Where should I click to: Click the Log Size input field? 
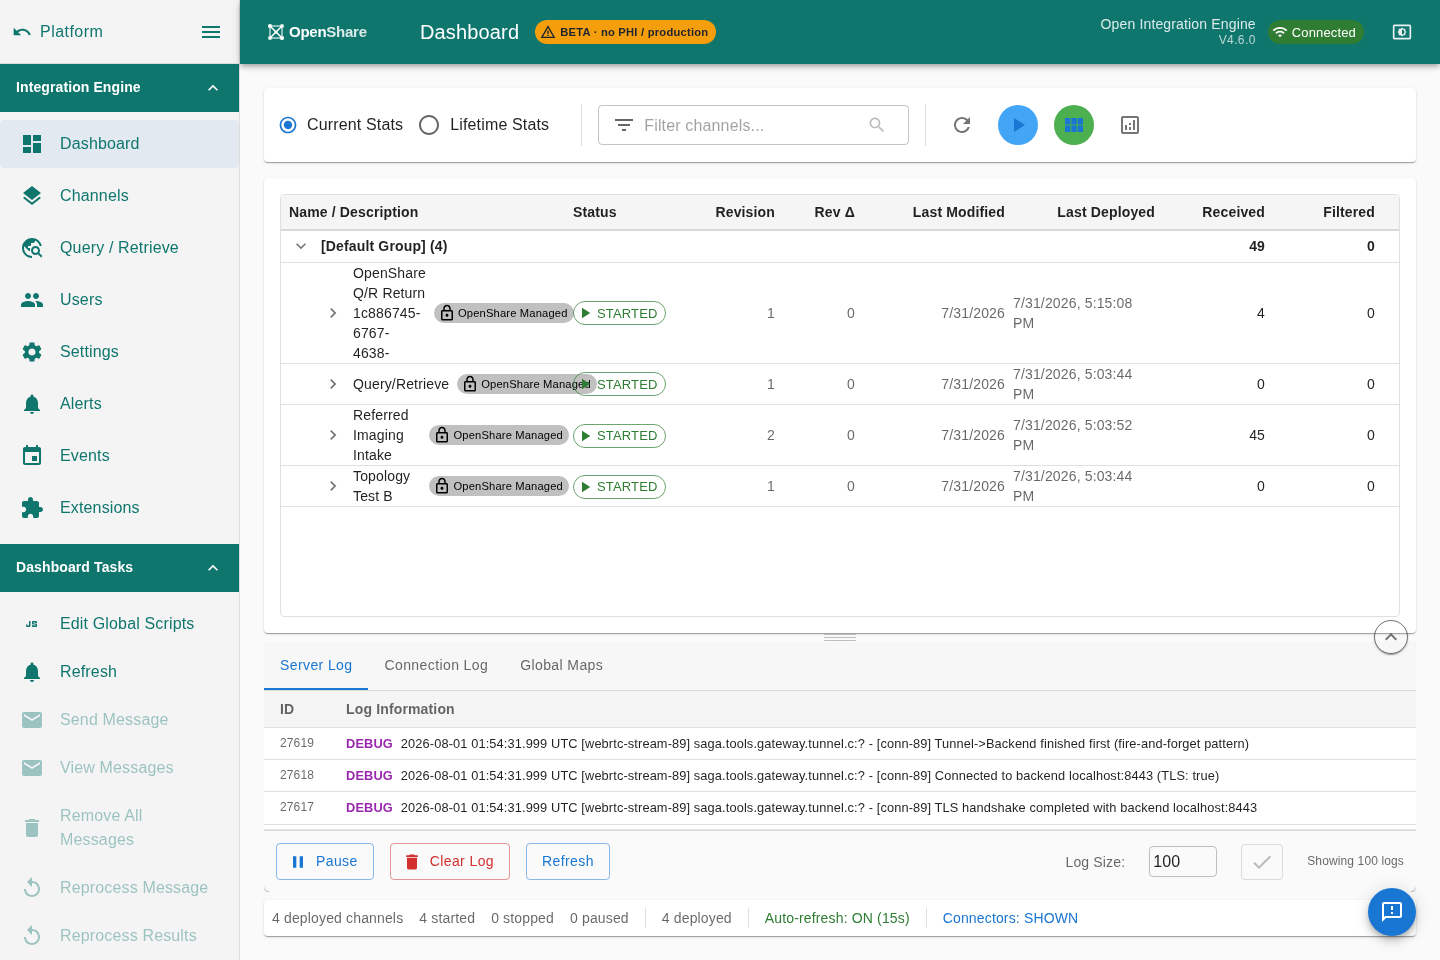(x=1183, y=862)
